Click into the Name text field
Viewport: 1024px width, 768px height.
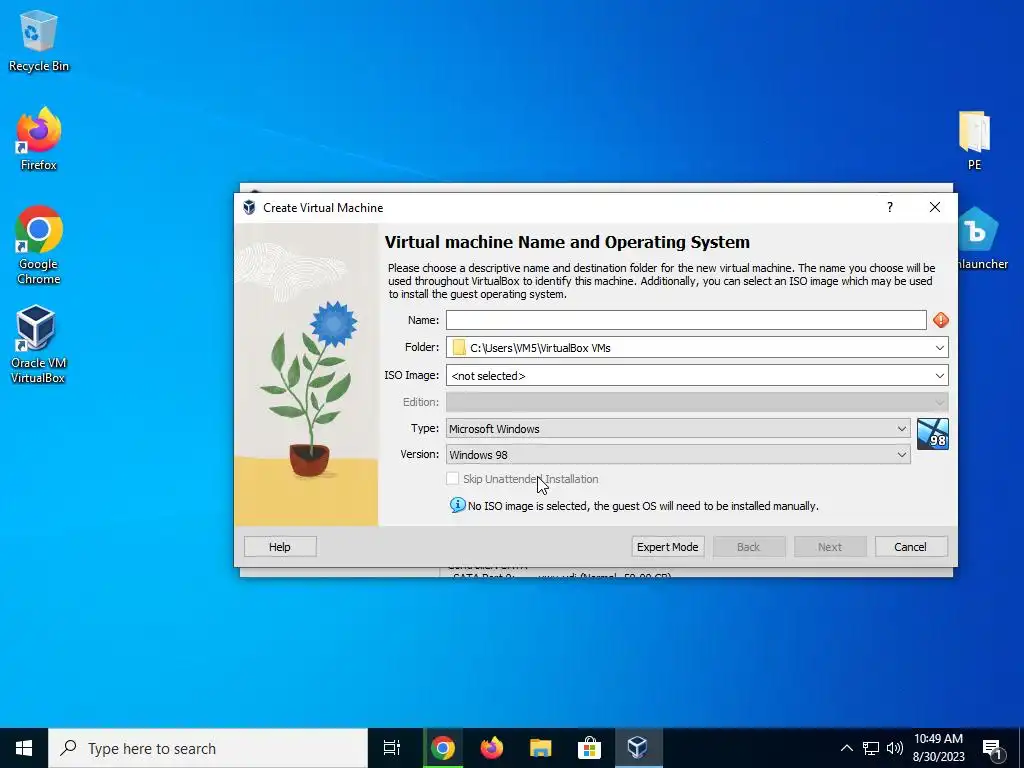pos(686,320)
